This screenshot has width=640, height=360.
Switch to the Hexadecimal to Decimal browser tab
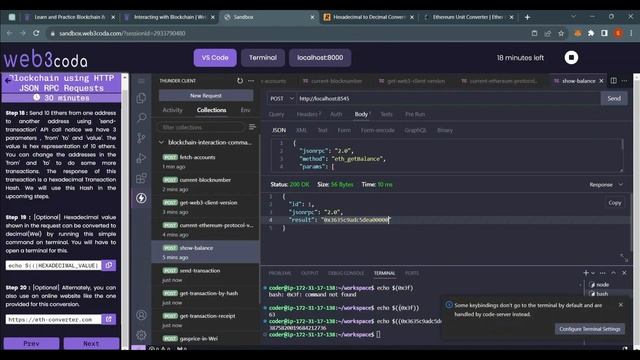(x=369, y=17)
